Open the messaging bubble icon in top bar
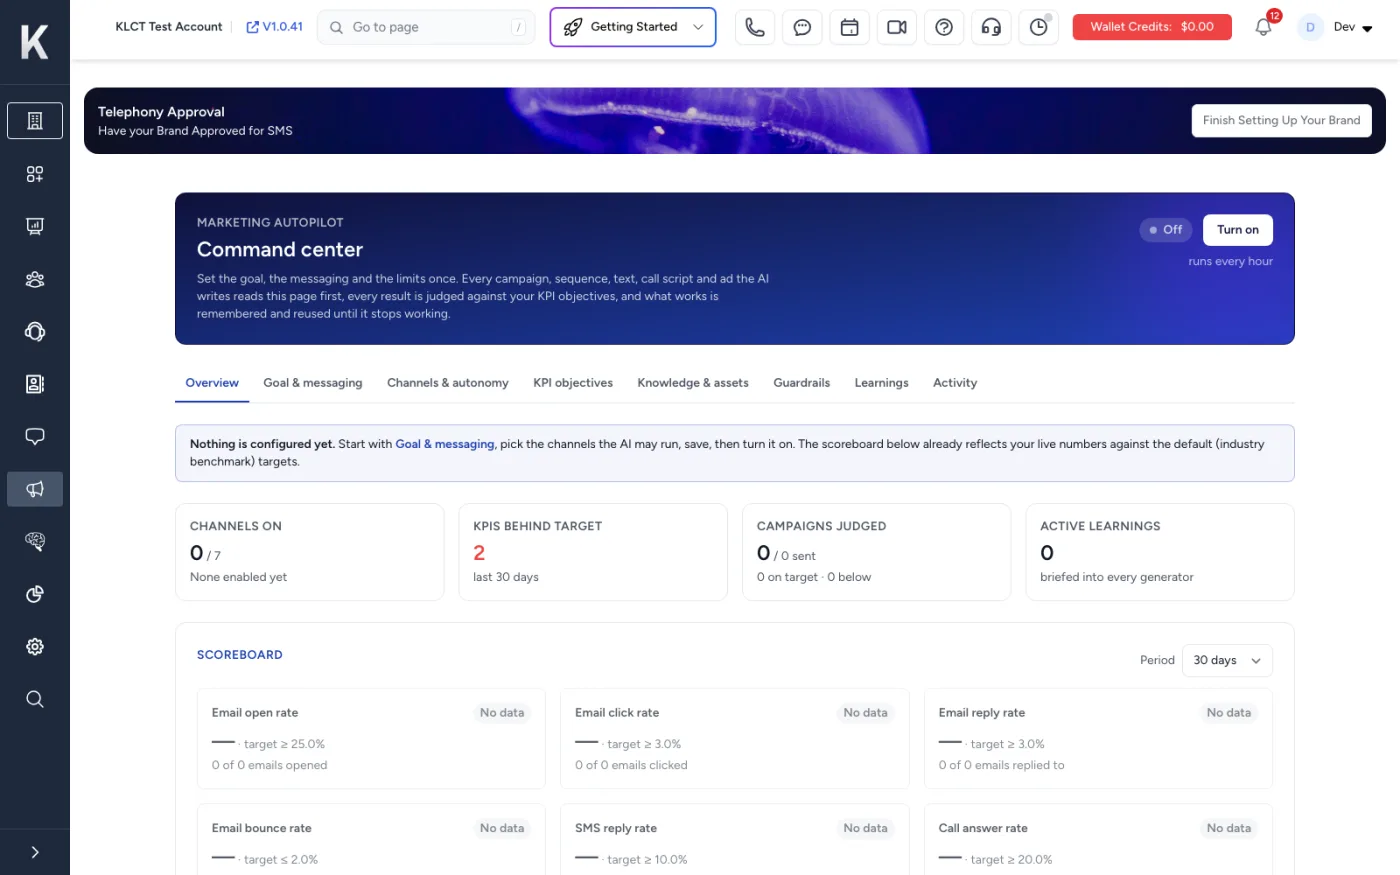Image resolution: width=1400 pixels, height=875 pixels. 802,27
